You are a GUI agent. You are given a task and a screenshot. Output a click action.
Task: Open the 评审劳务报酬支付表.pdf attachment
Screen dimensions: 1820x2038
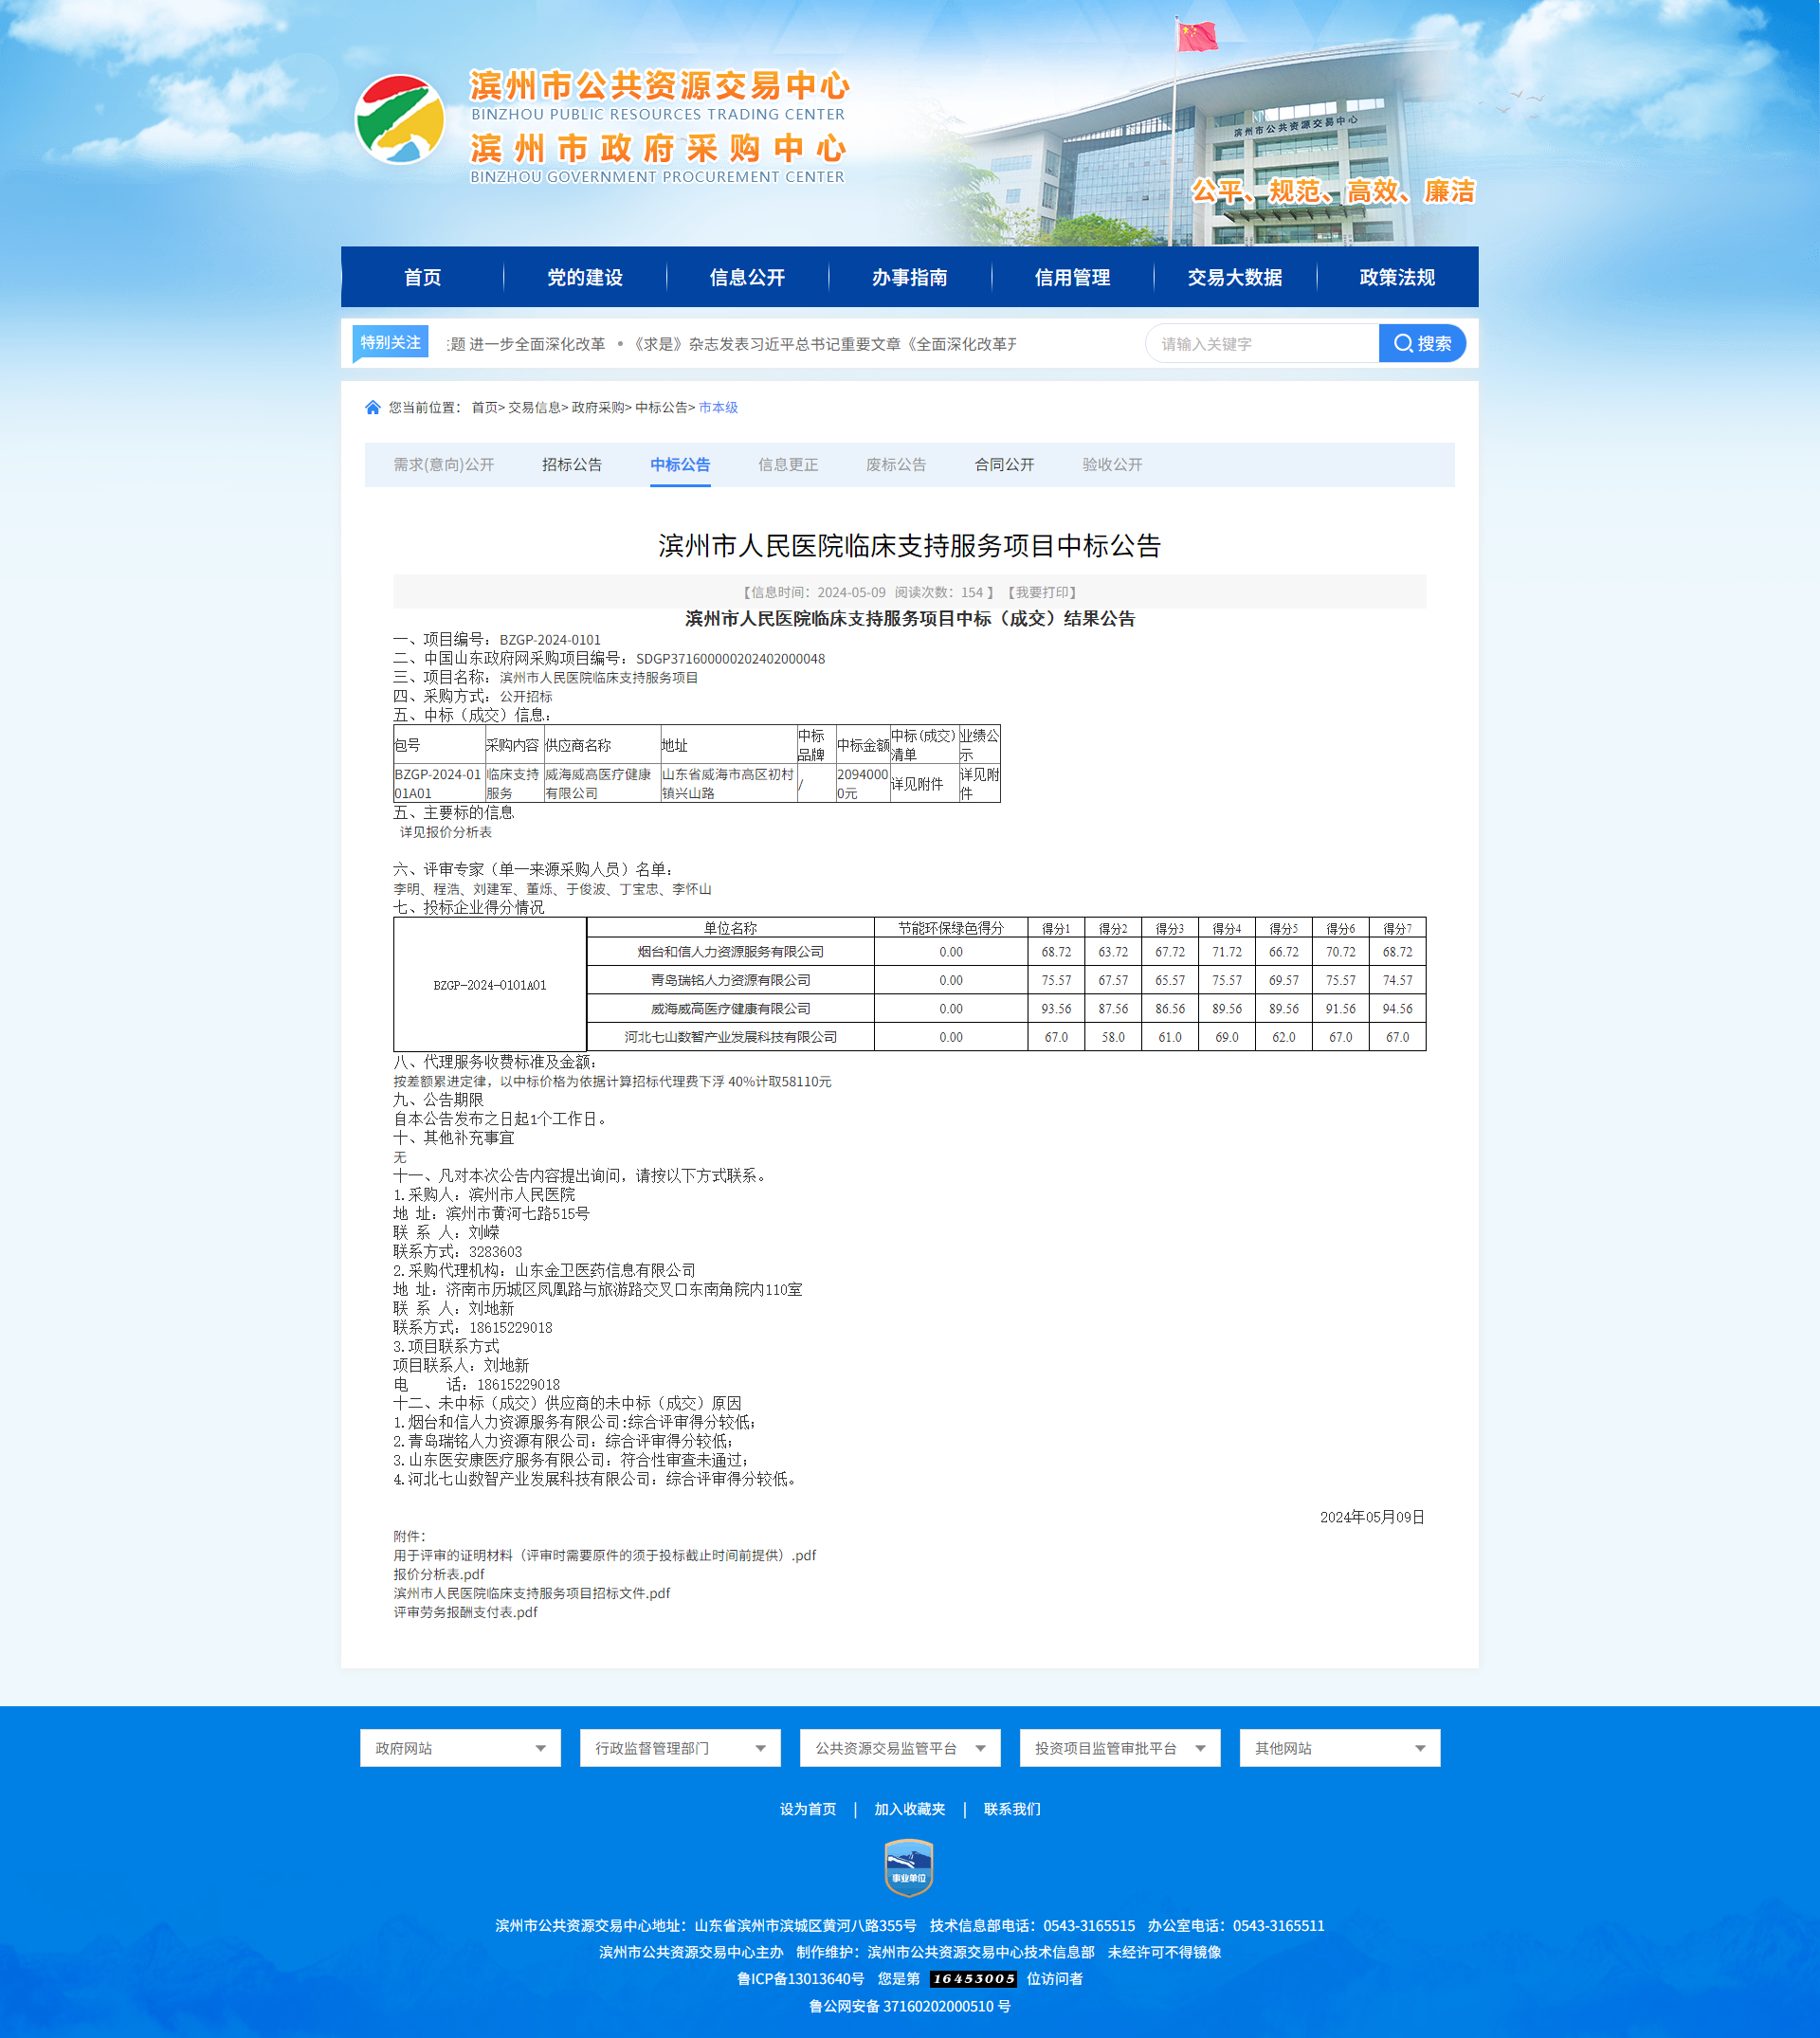click(465, 1612)
